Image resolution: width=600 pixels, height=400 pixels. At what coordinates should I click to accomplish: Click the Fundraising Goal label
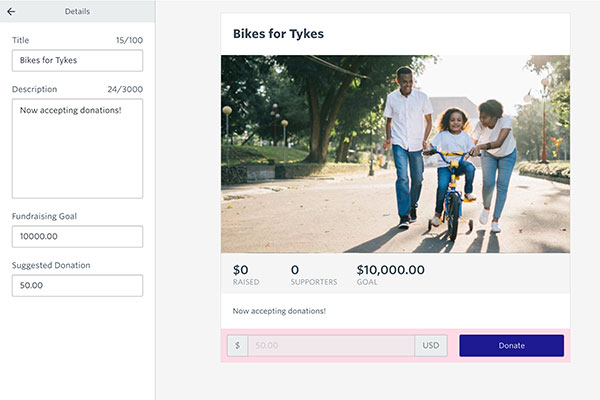44,215
